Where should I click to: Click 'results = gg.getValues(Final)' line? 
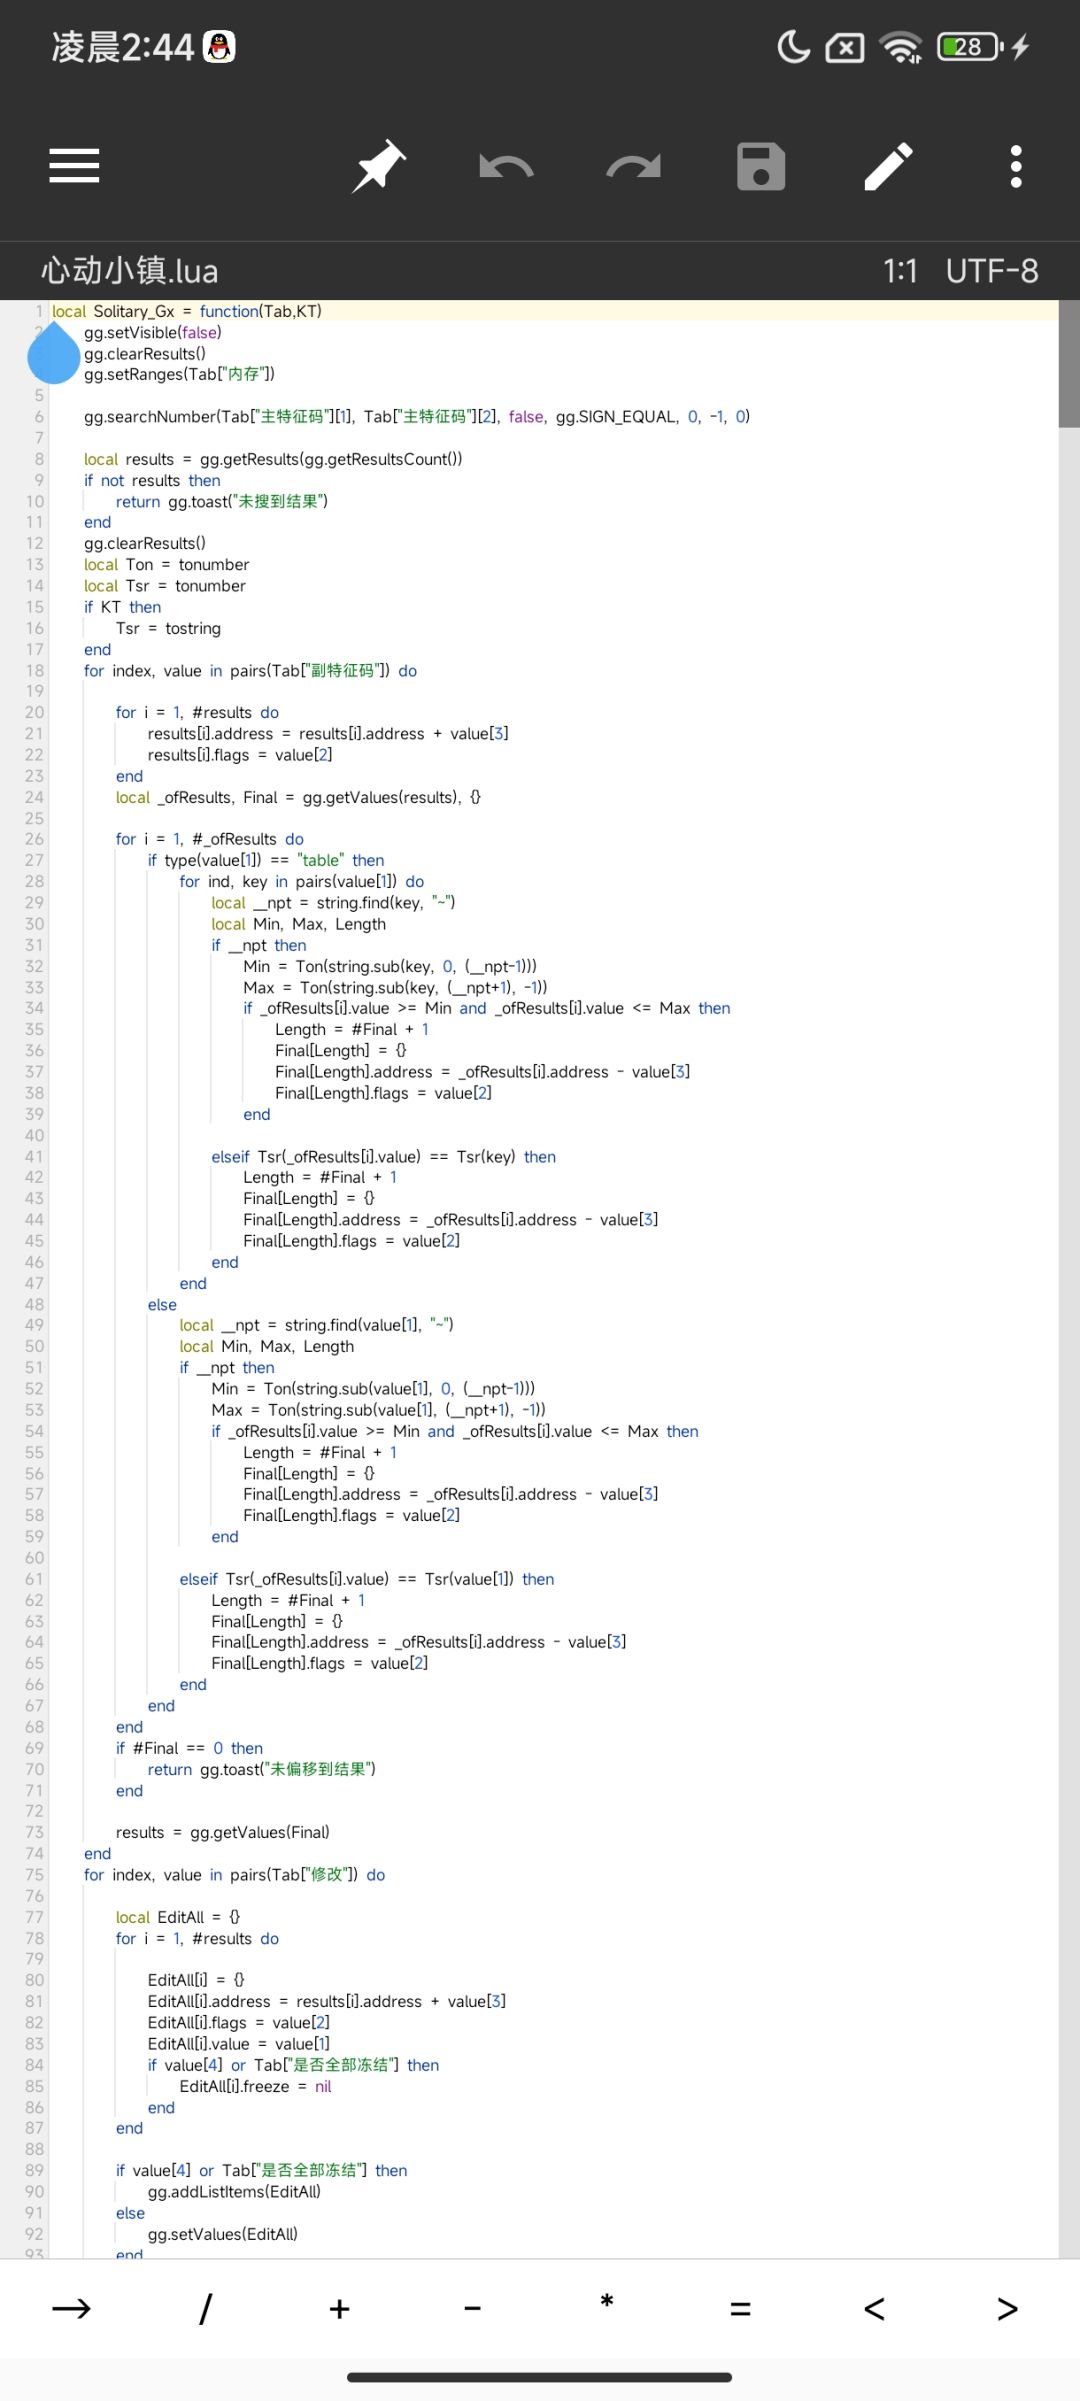223,1833
